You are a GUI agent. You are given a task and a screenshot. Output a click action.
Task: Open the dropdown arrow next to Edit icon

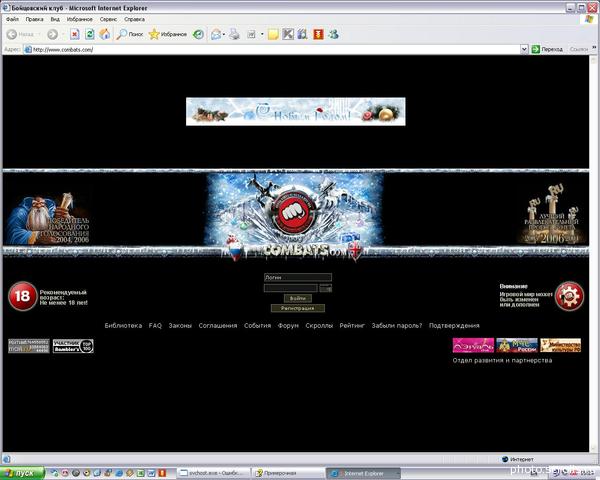262,34
